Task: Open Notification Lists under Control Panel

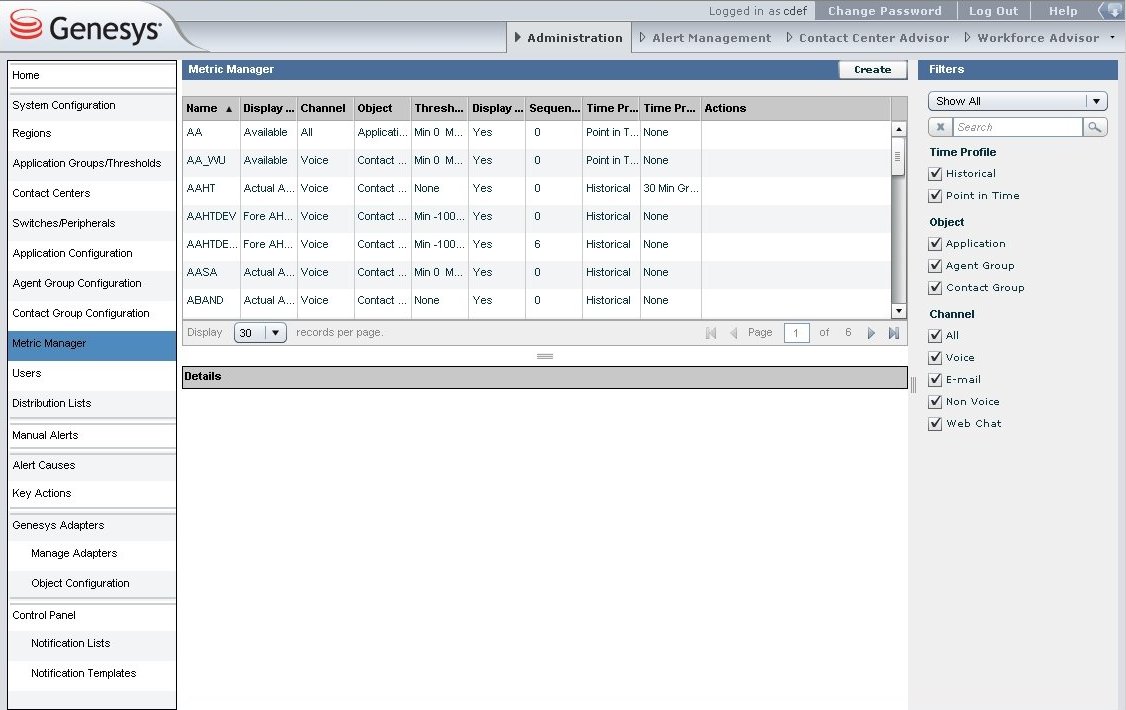Action: [x=92, y=643]
